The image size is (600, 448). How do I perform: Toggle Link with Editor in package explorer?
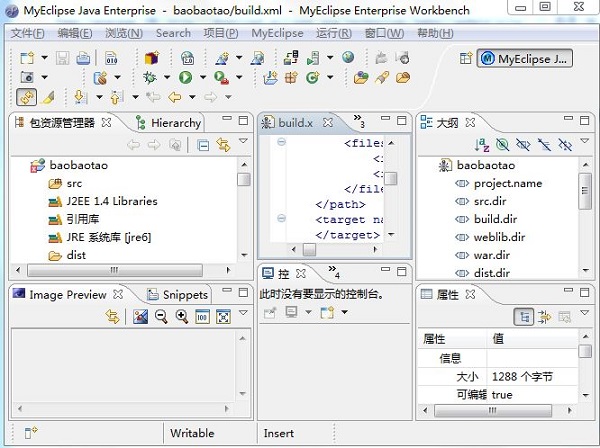point(222,145)
